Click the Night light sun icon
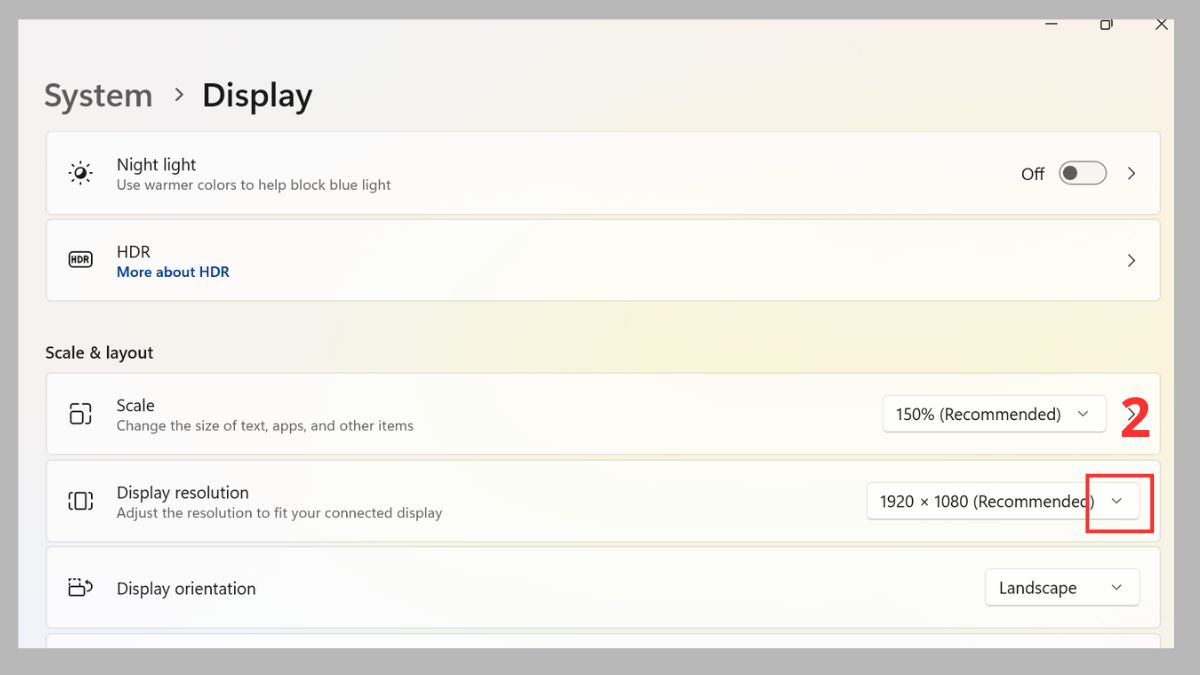The height and width of the screenshot is (675, 1200). 80,174
